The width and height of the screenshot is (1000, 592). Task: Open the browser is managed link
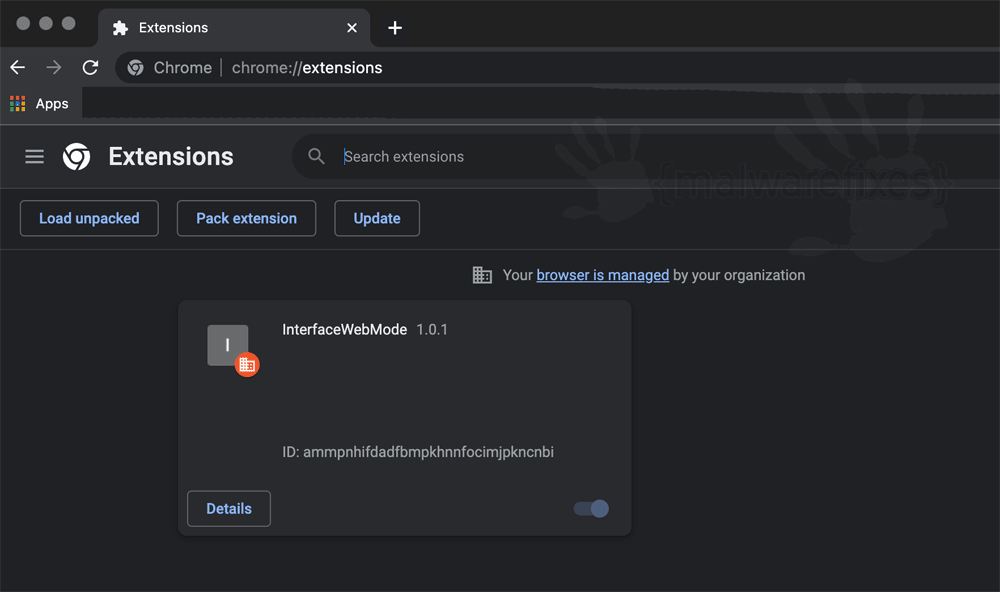point(603,275)
